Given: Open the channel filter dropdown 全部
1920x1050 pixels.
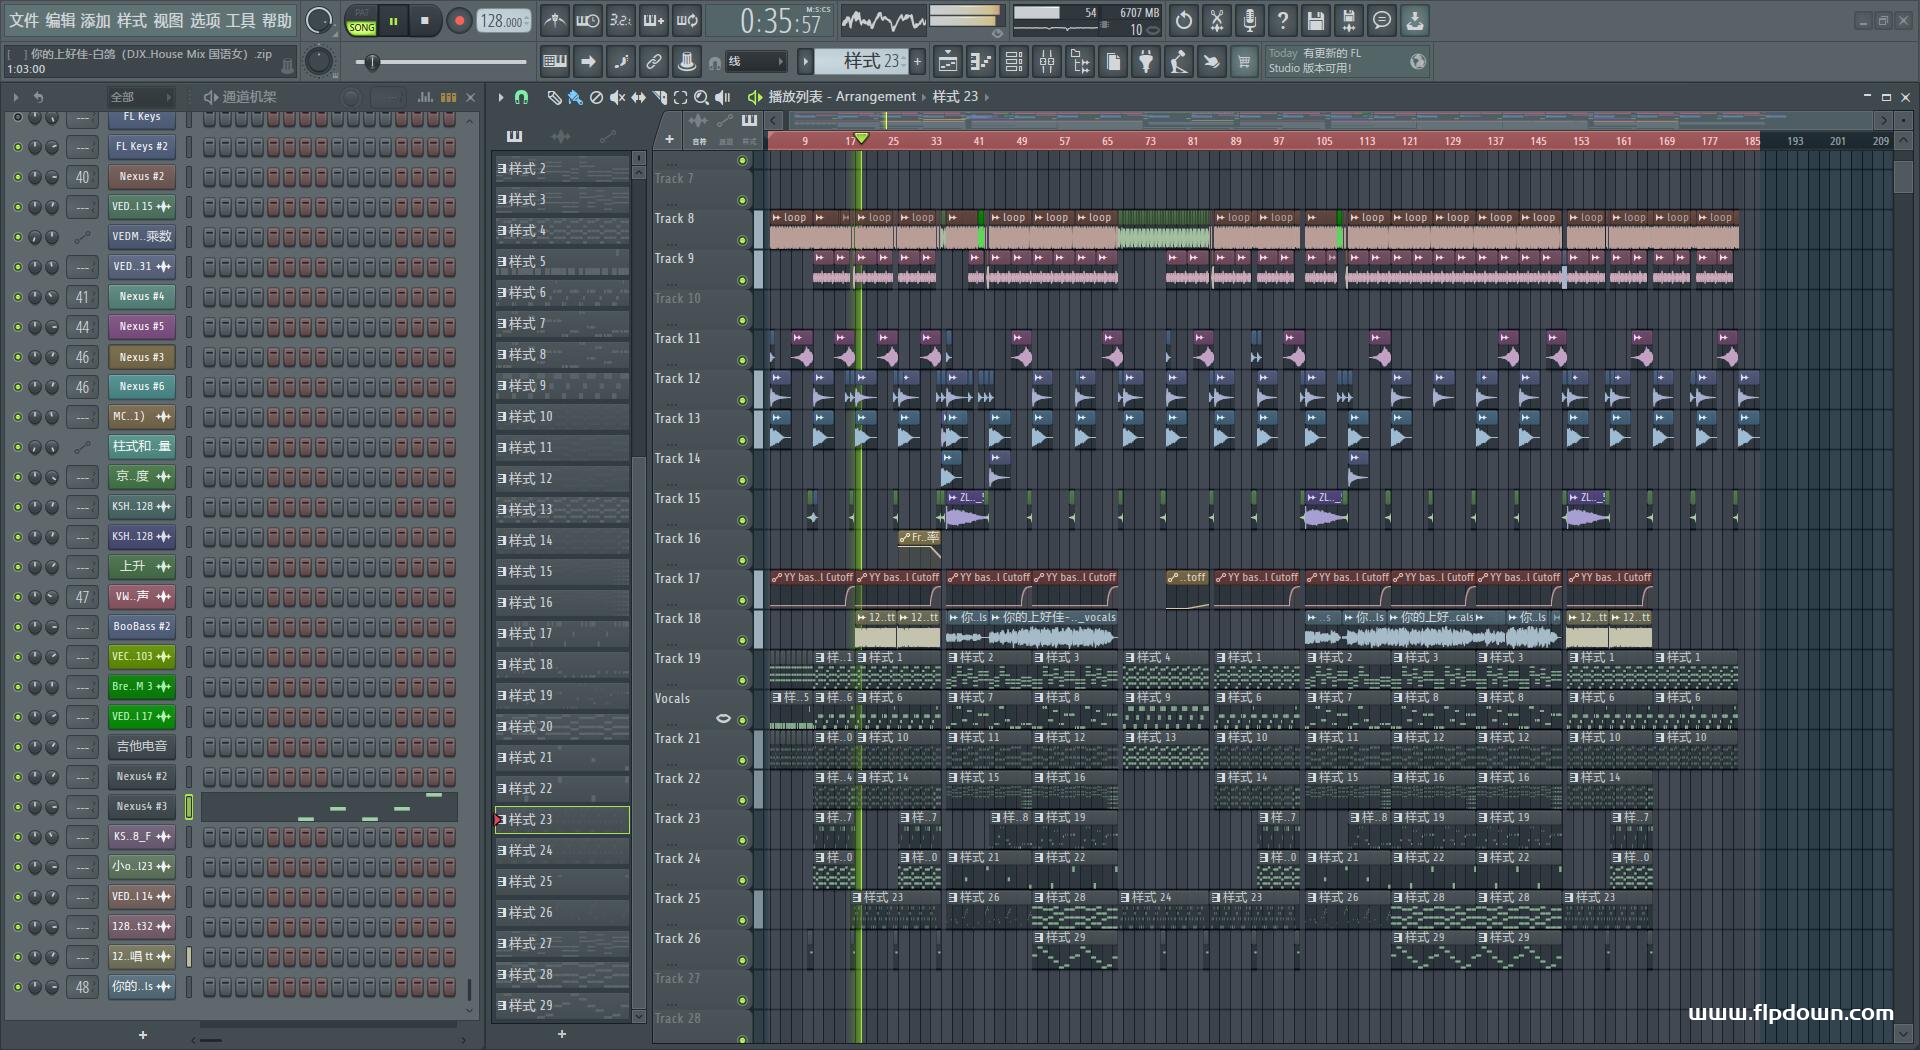Looking at the screenshot, I should pyautogui.click(x=140, y=97).
